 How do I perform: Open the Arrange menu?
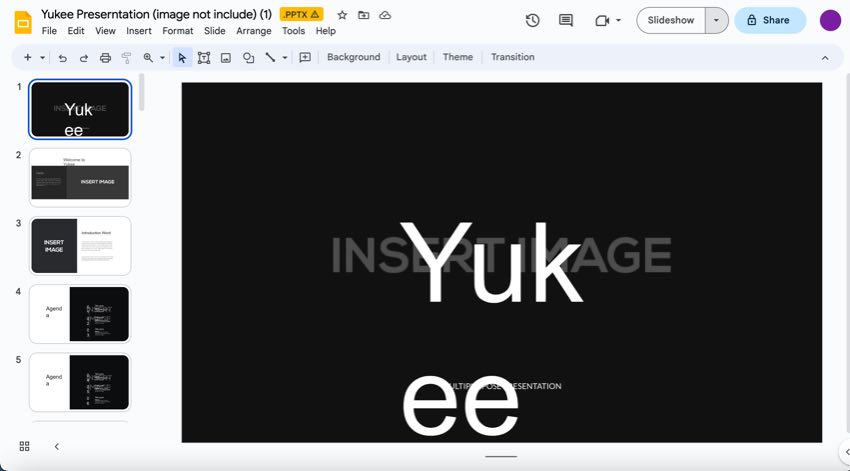[254, 31]
